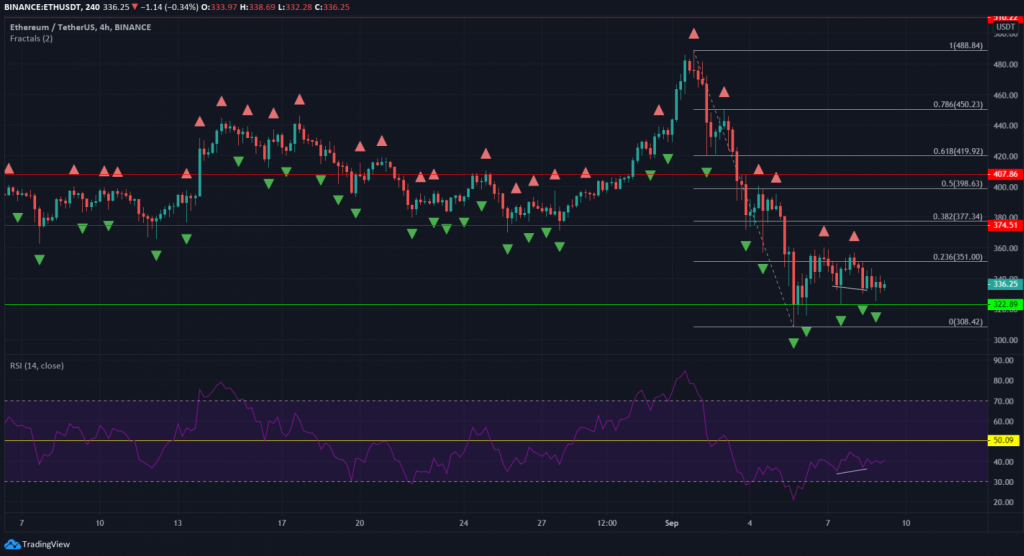Click 440.00 on the price scale
This screenshot has width=1024, height=556.
point(1005,125)
